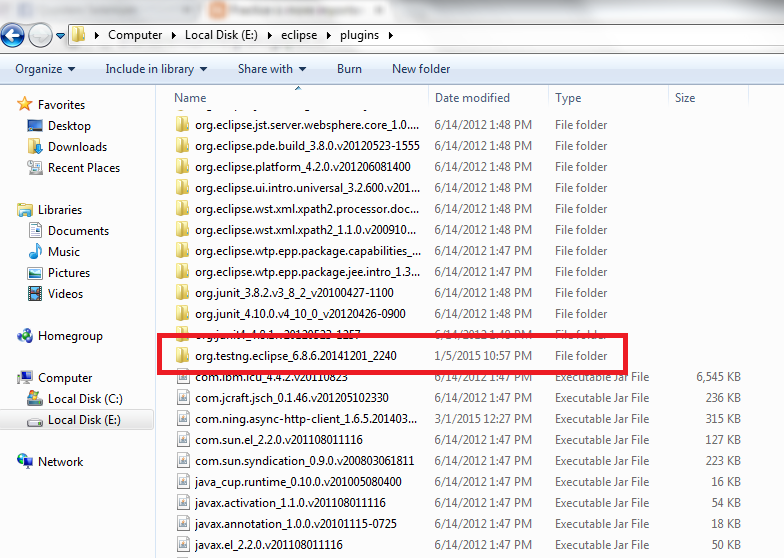Click the Libraries icon in navigation pane
The width and height of the screenshot is (784, 558).
[x=24, y=210]
